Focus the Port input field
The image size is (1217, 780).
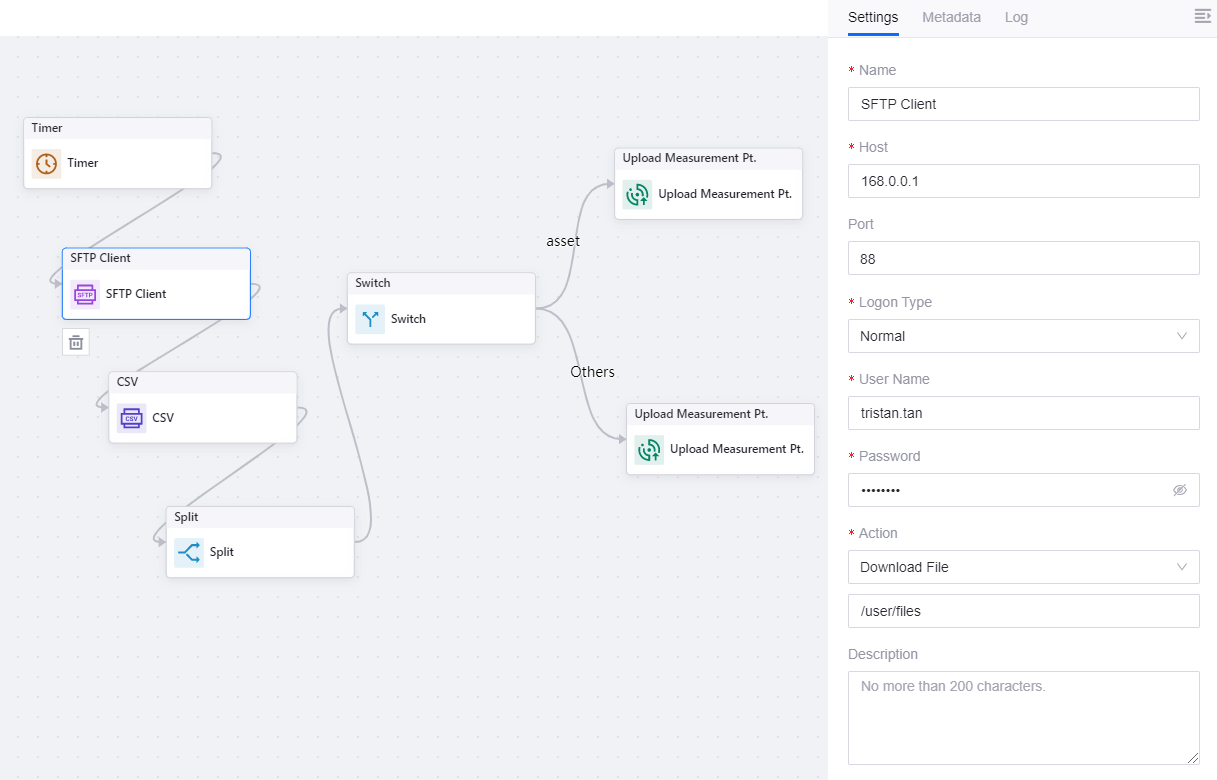1023,258
